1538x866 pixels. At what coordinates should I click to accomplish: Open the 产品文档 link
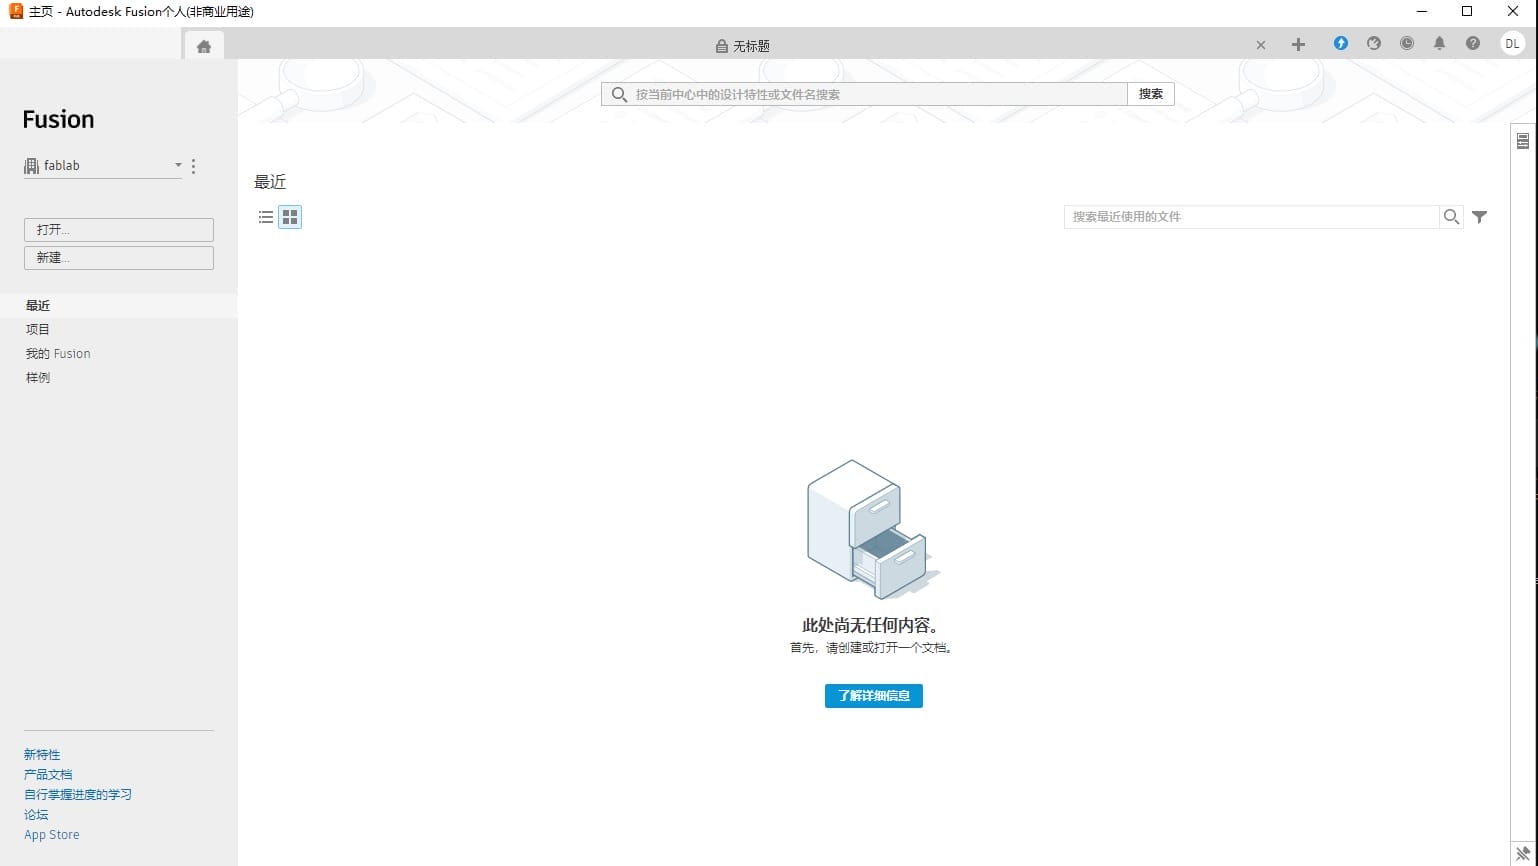[x=48, y=775]
